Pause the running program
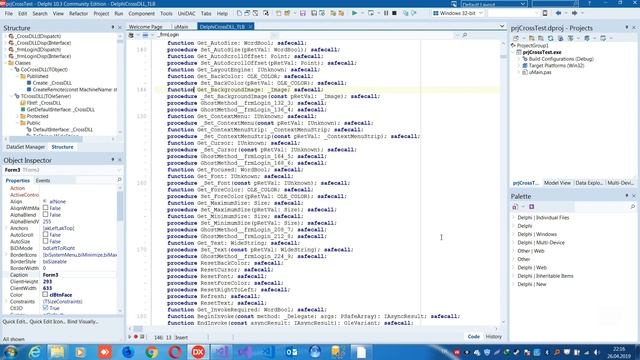This screenshot has height=360, width=640. (x=386, y=13)
